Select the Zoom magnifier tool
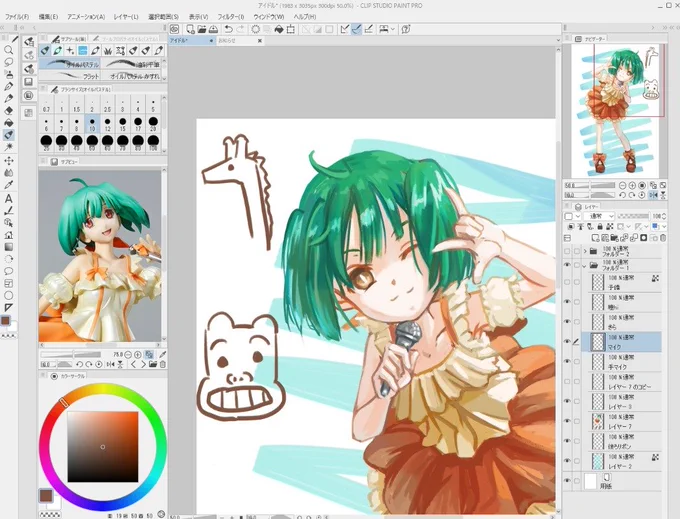Viewport: 680px width, 519px height. (8, 50)
